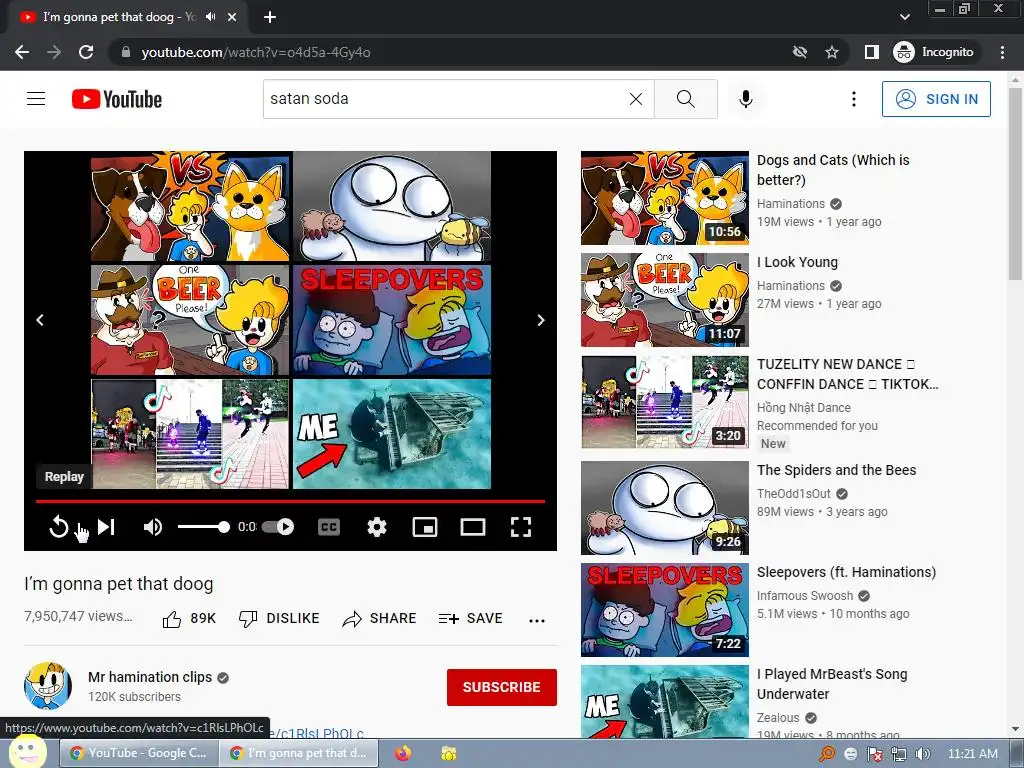Viewport: 1024px width, 768px height.
Task: Click TheOdd1sOut channel name
Action: pos(793,494)
